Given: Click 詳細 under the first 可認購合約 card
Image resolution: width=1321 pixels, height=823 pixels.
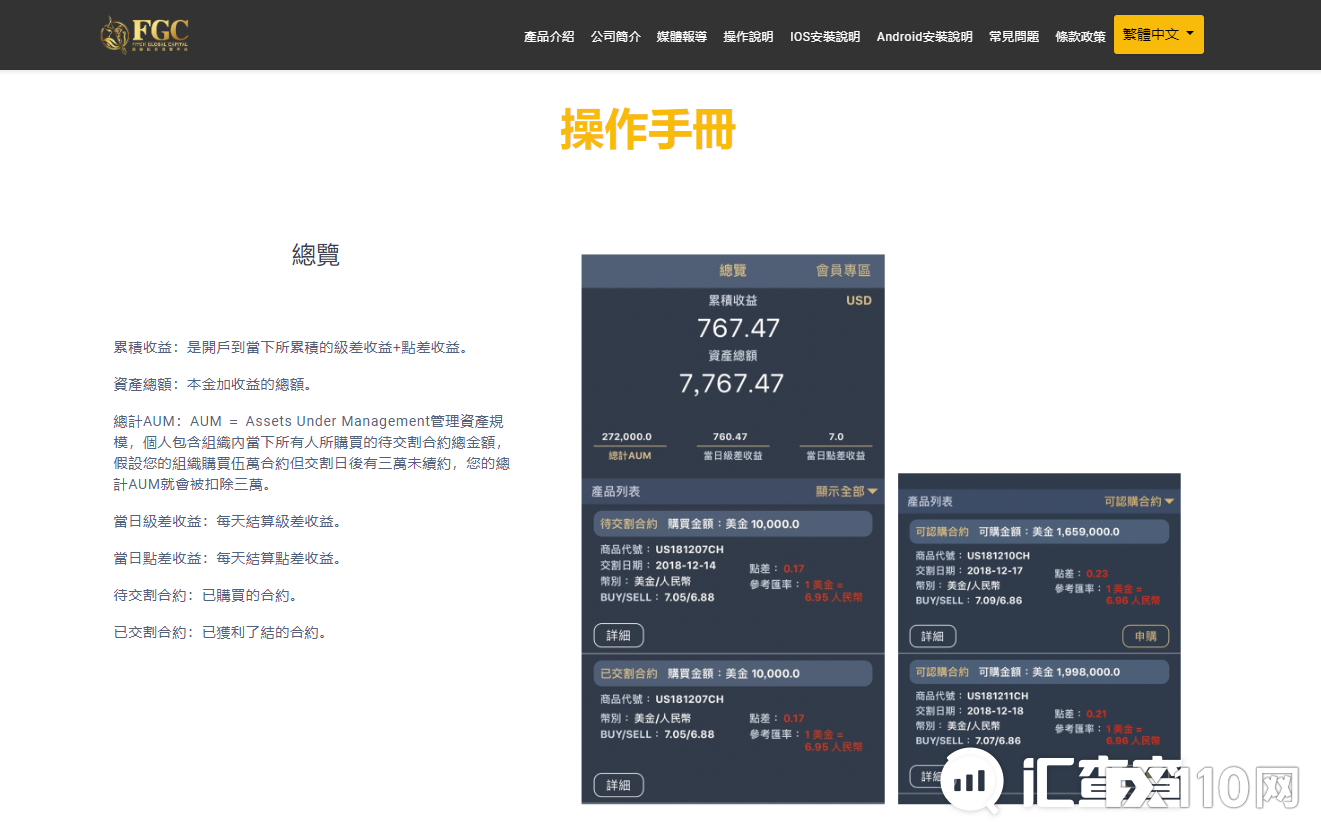Looking at the screenshot, I should pyautogui.click(x=932, y=635).
